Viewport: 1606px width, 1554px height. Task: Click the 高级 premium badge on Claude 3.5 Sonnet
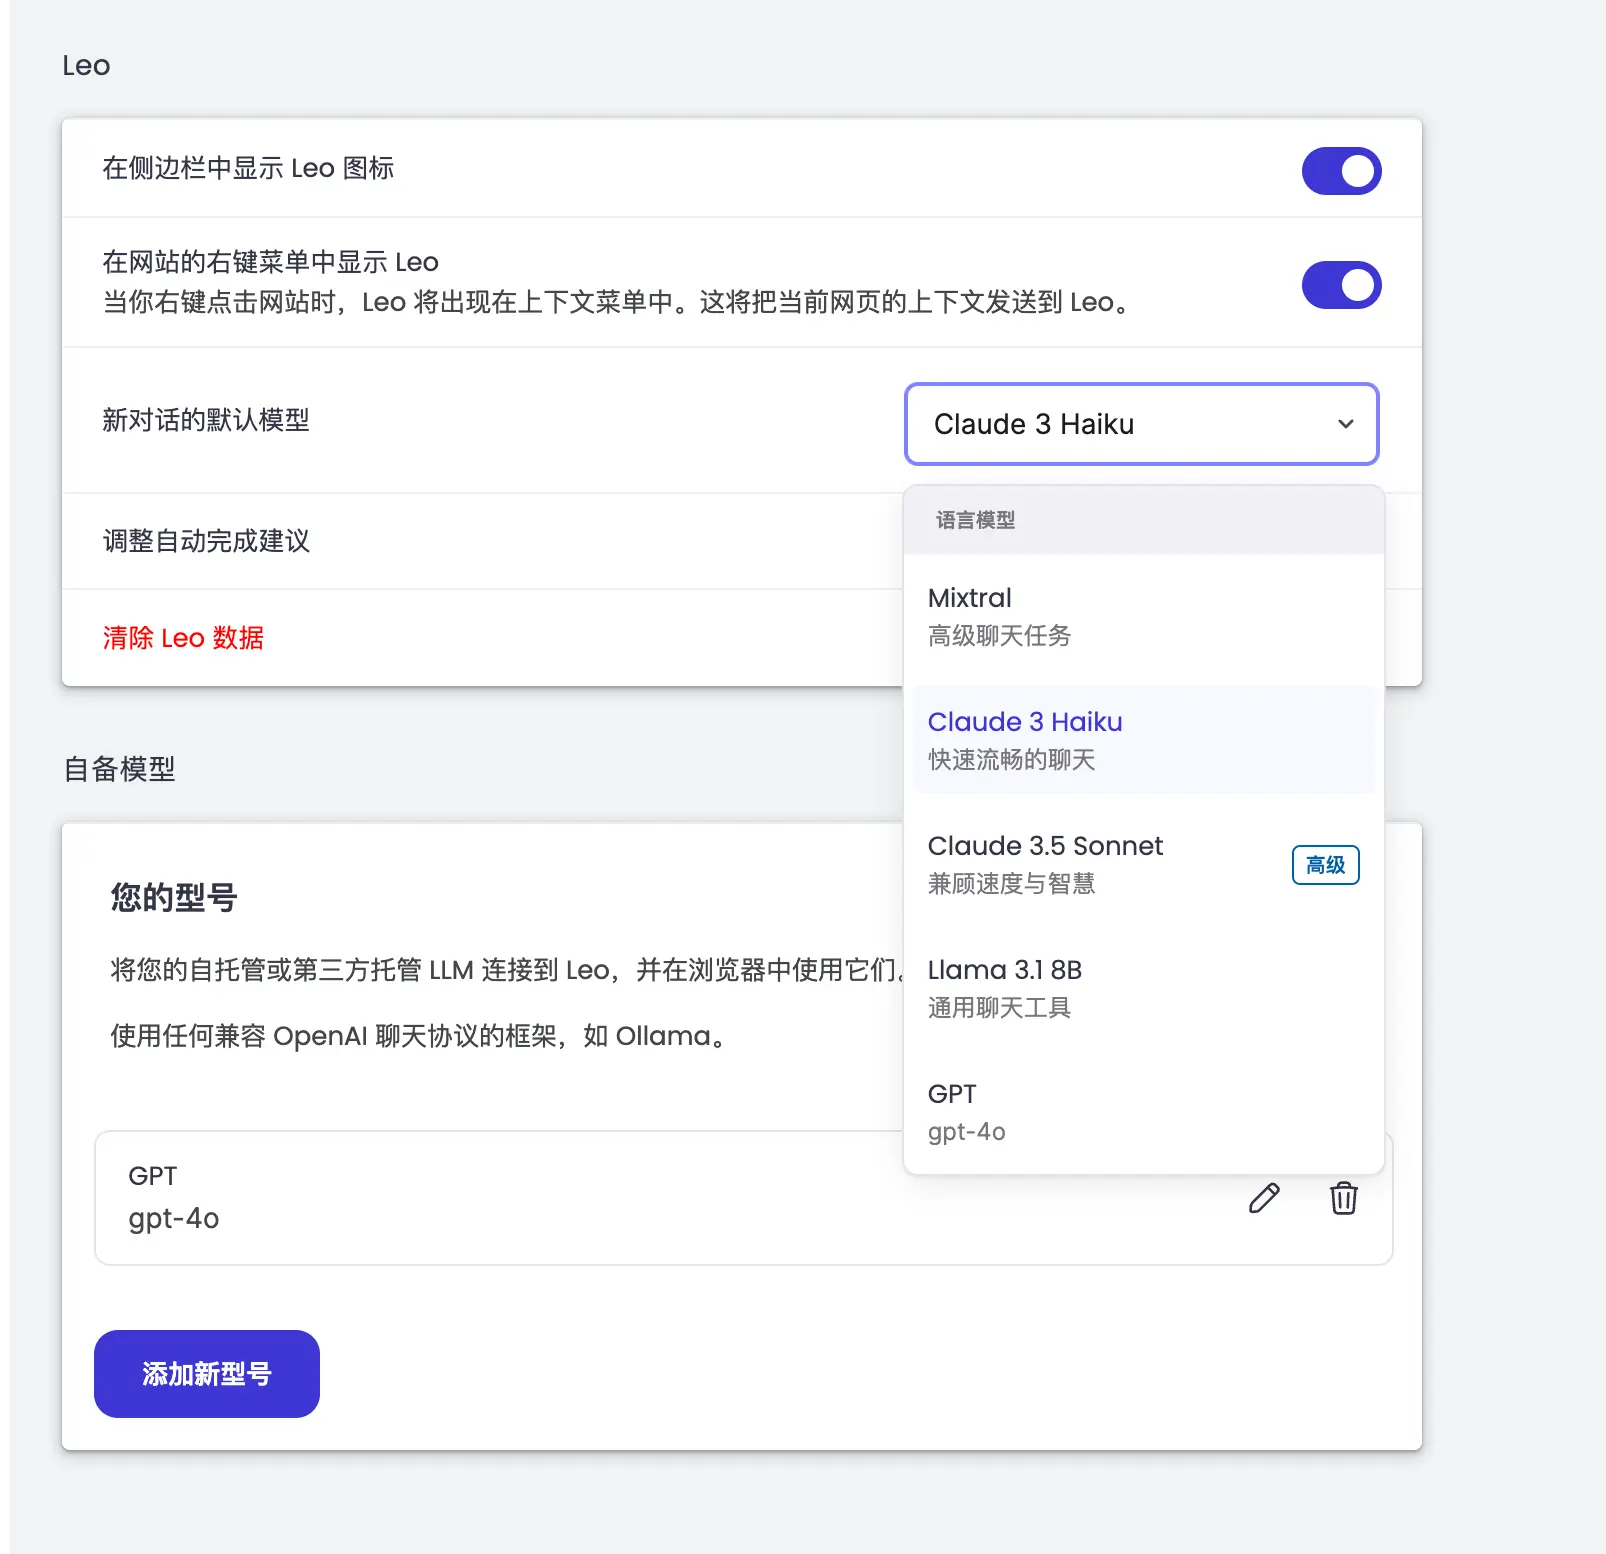click(x=1325, y=865)
